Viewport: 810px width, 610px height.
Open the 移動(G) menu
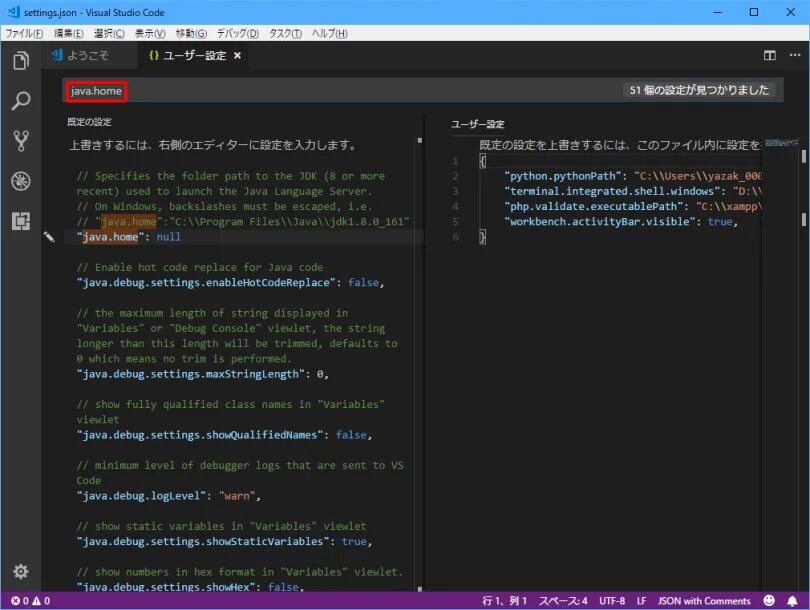[x=191, y=34]
